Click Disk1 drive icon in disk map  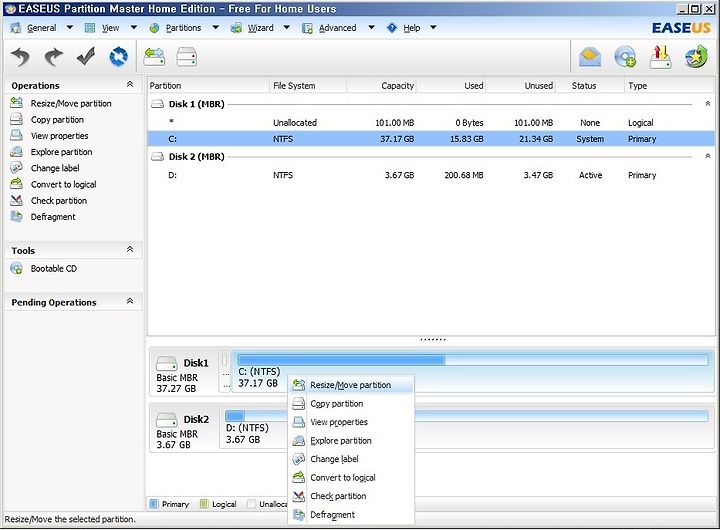click(166, 363)
